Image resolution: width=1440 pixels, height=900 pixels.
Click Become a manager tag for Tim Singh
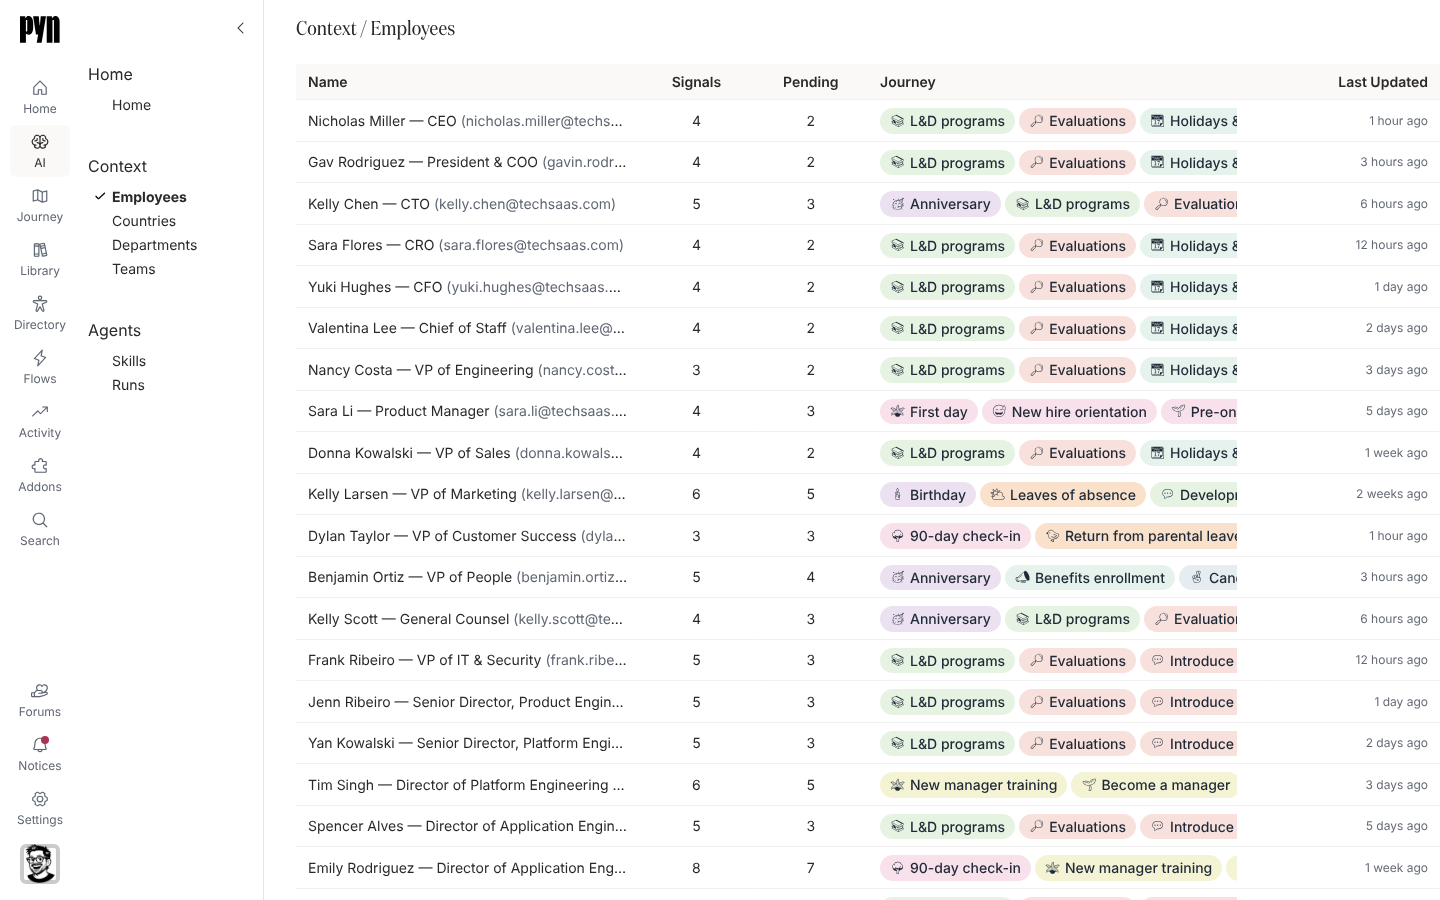point(1155,785)
